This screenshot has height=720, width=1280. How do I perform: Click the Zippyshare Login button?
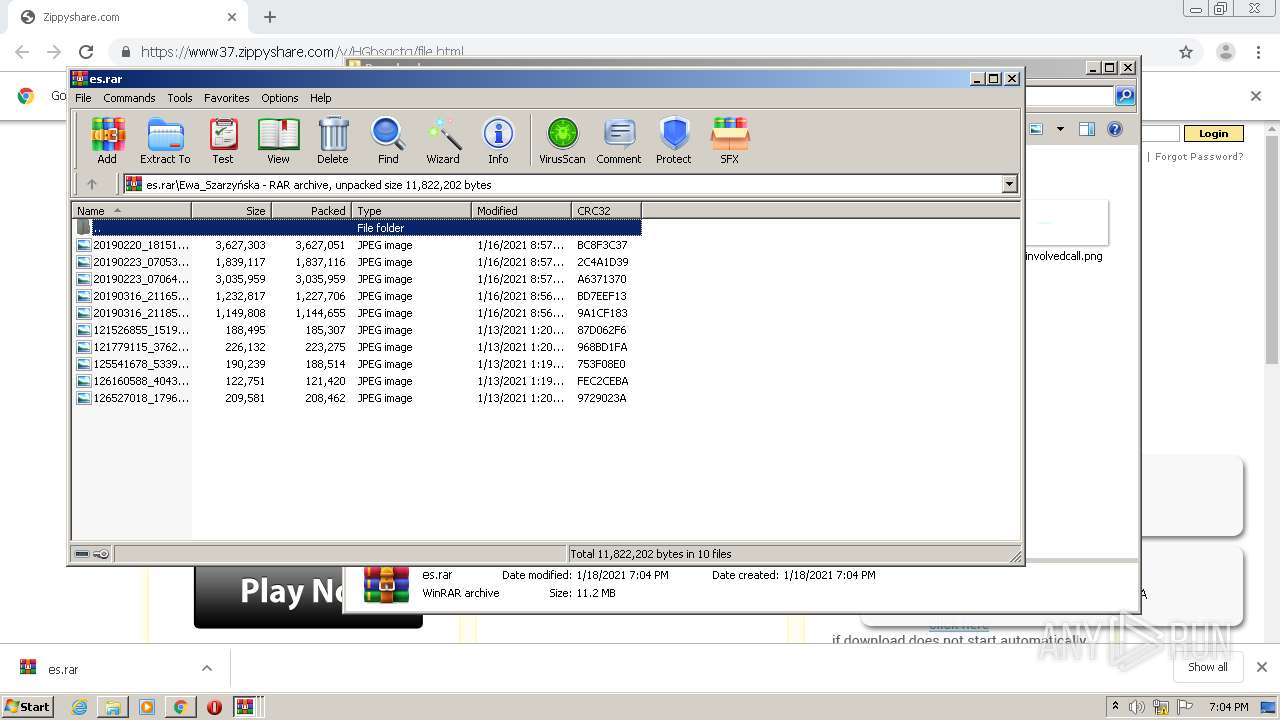[1213, 133]
